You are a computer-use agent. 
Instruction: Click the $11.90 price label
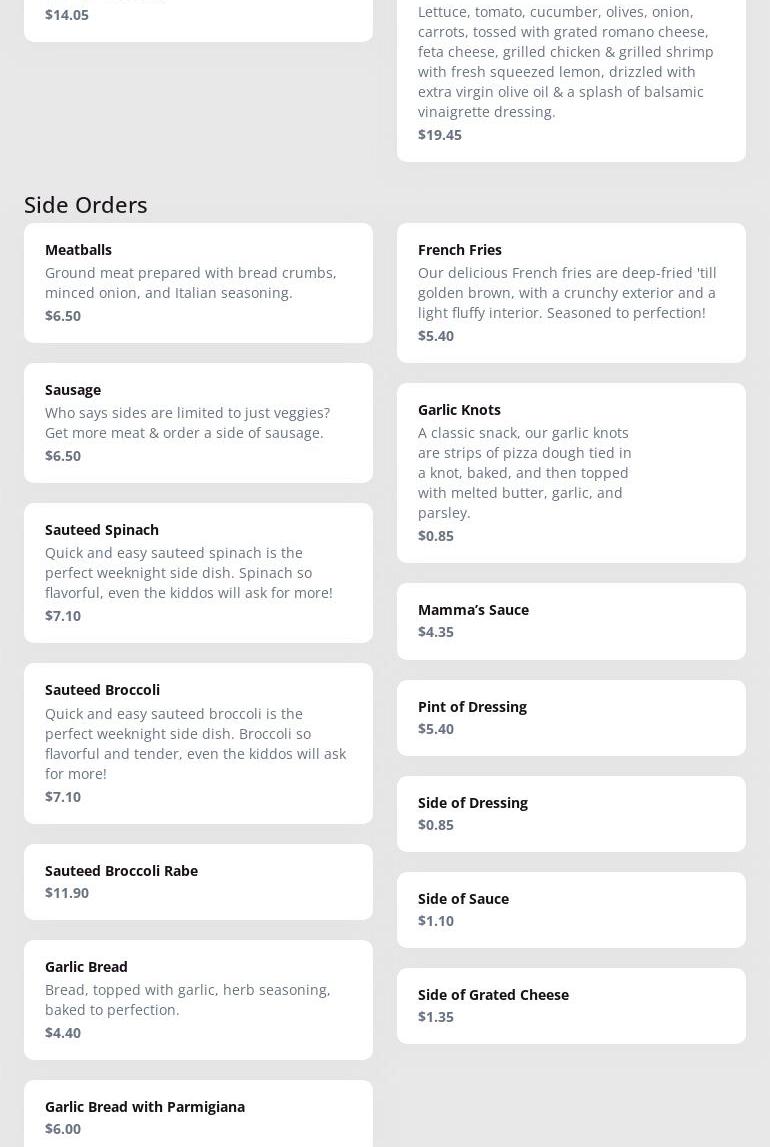click(67, 893)
